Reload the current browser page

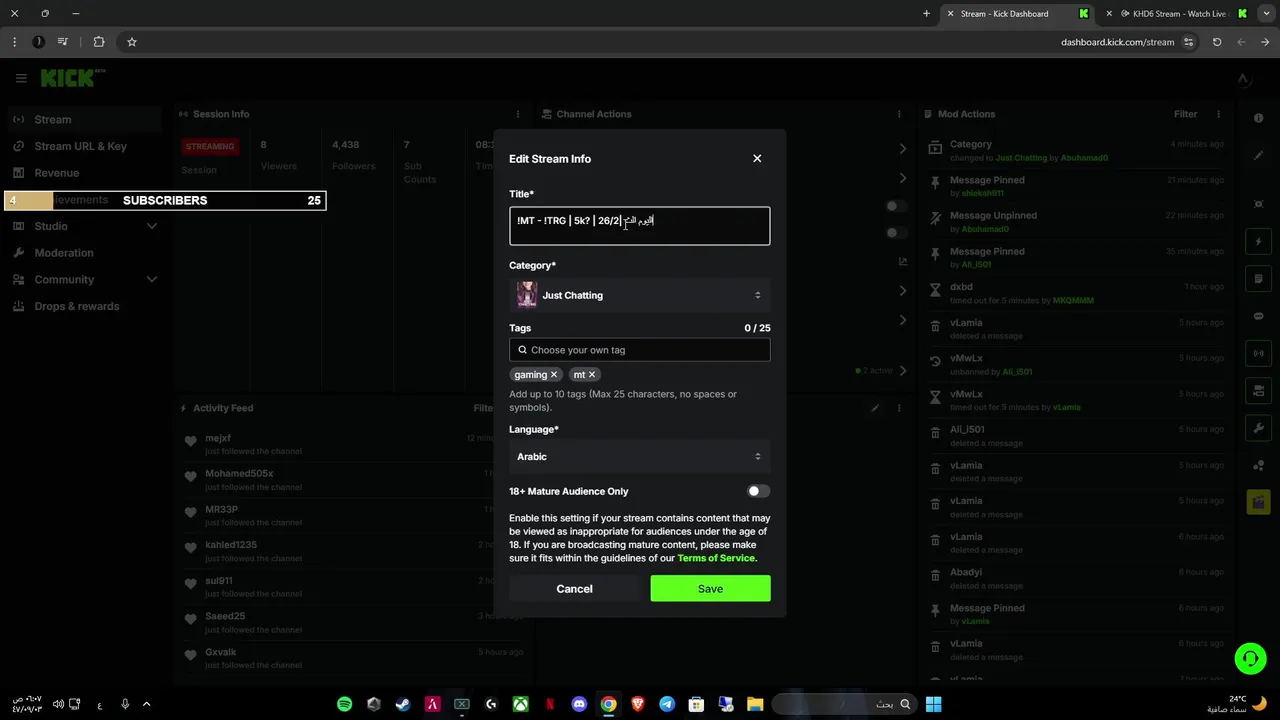pyautogui.click(x=1217, y=42)
